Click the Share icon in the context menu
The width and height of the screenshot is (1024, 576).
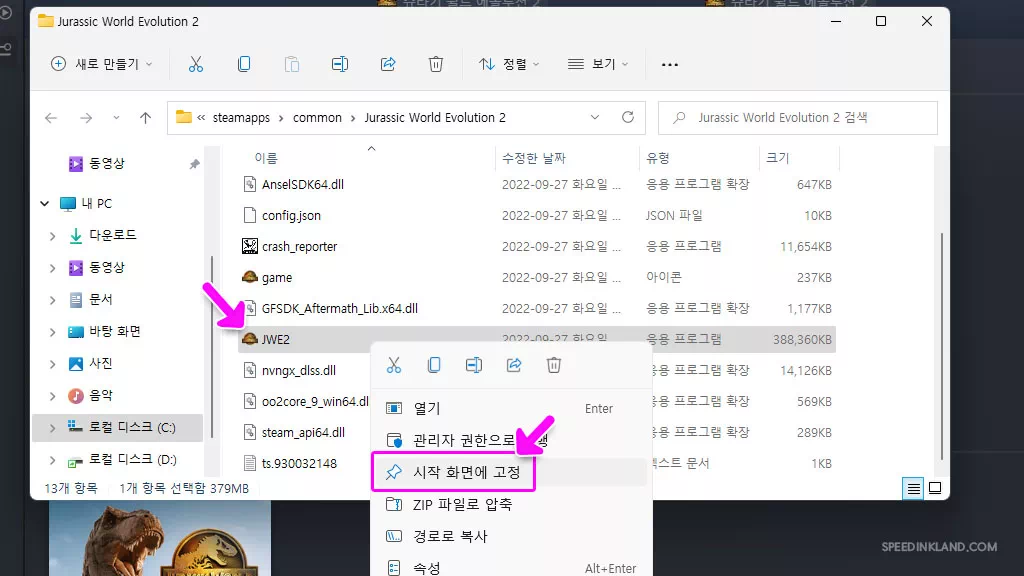pos(514,365)
